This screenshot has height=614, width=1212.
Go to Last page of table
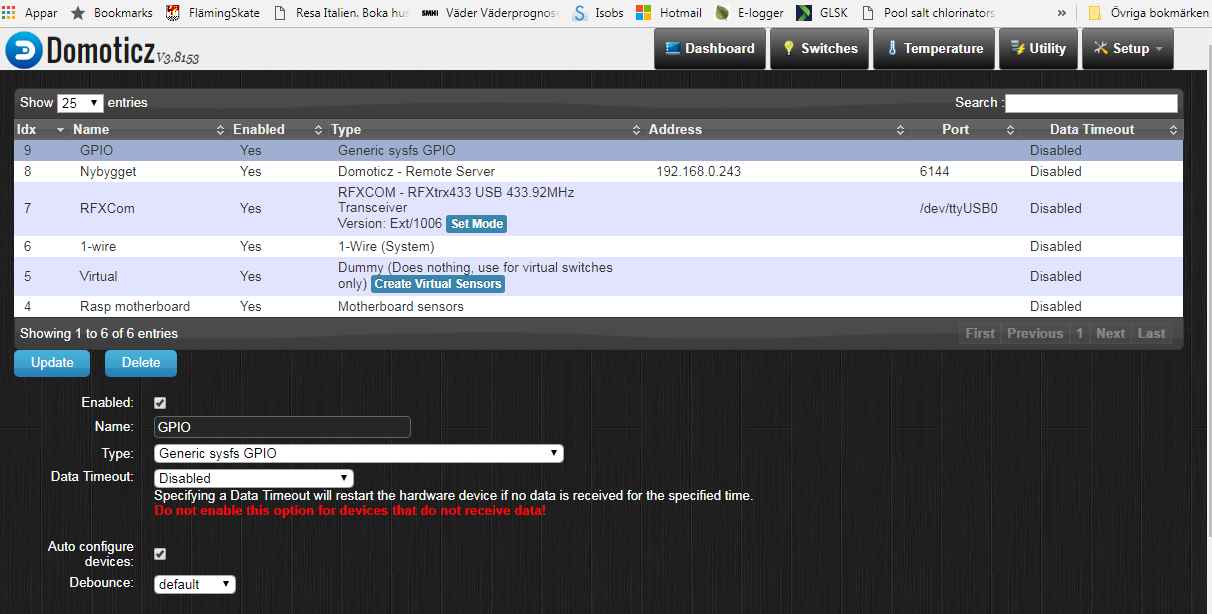pos(1151,334)
